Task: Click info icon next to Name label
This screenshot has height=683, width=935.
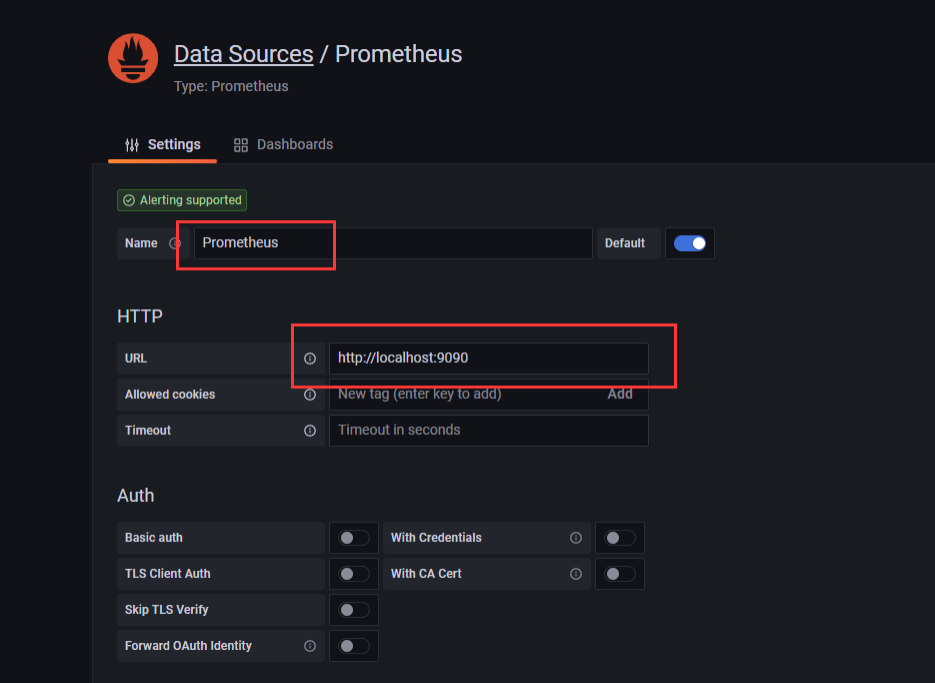Action: coord(176,243)
